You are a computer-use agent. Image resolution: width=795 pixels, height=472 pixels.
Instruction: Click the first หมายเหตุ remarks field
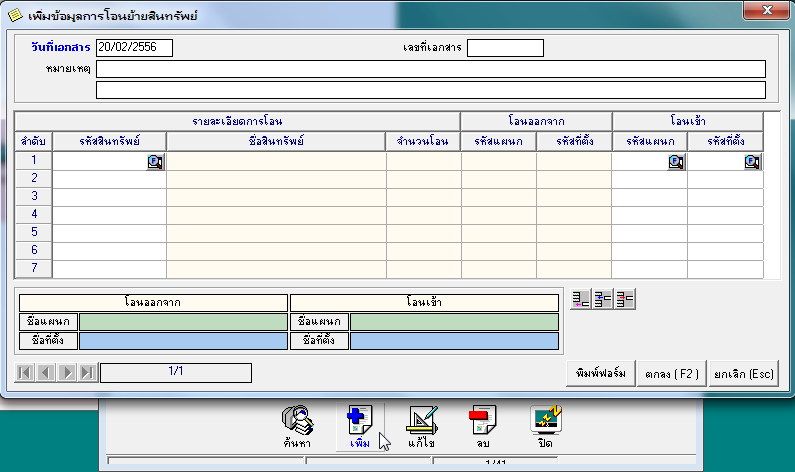click(x=430, y=69)
